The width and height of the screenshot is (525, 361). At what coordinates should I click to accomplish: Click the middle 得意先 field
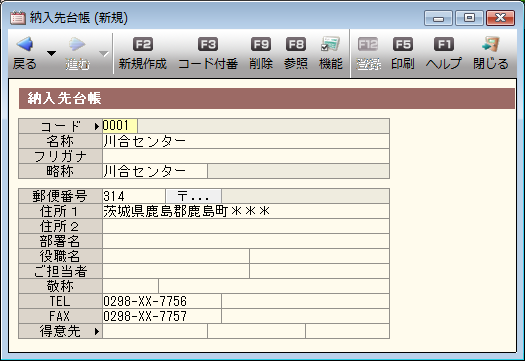click(256, 331)
